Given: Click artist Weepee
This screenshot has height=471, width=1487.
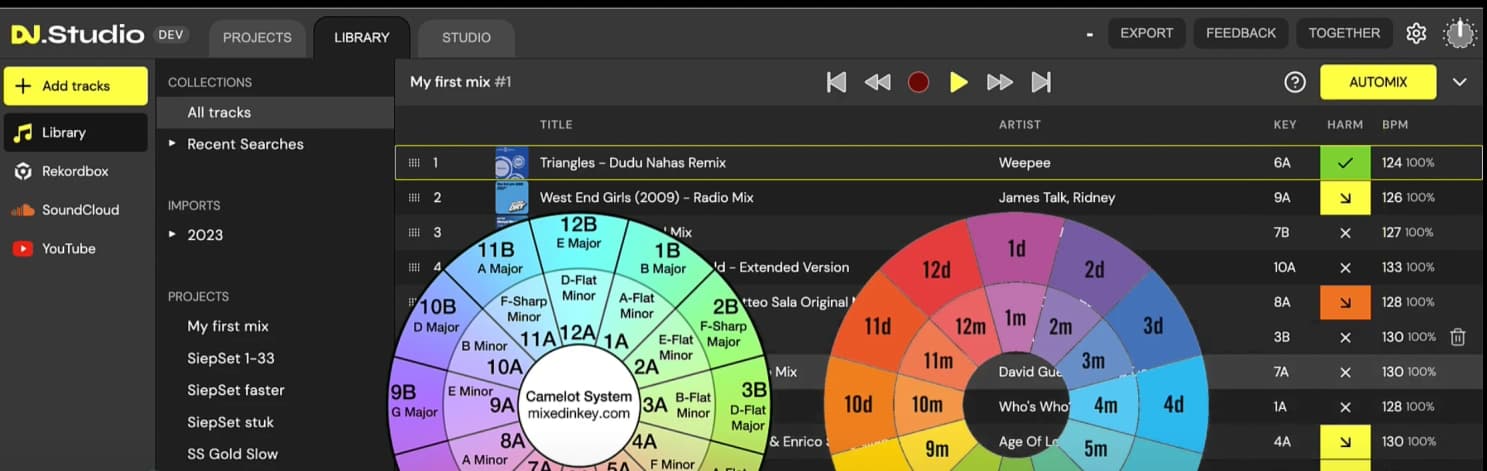Looking at the screenshot, I should (1024, 162).
